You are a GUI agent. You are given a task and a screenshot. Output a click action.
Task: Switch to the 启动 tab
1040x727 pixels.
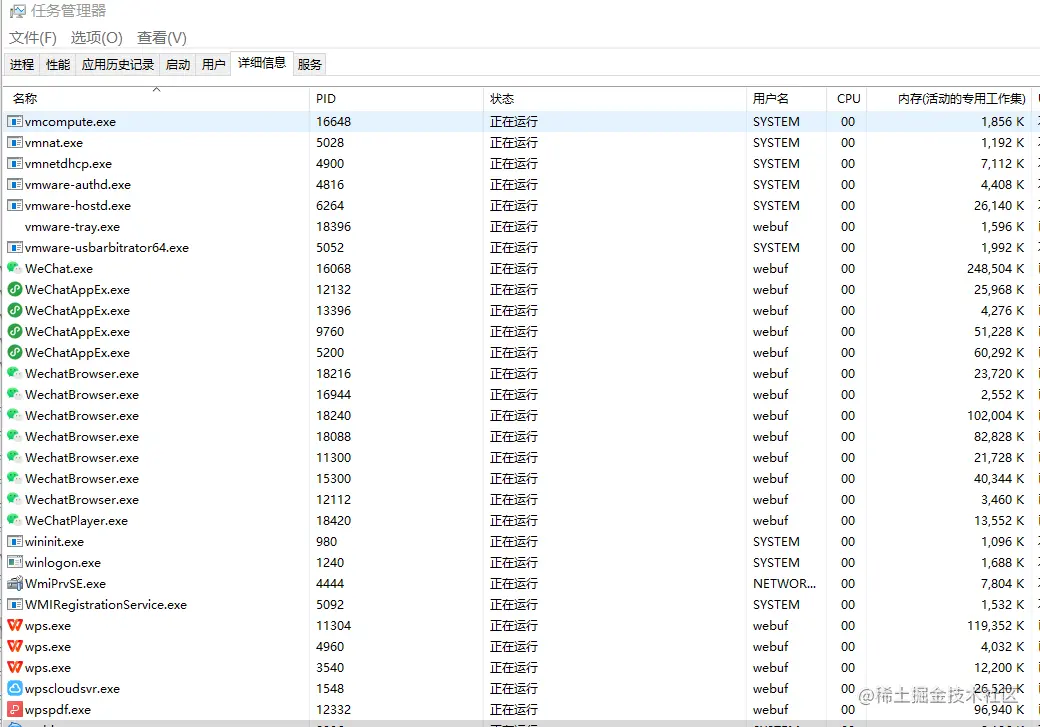tap(178, 64)
